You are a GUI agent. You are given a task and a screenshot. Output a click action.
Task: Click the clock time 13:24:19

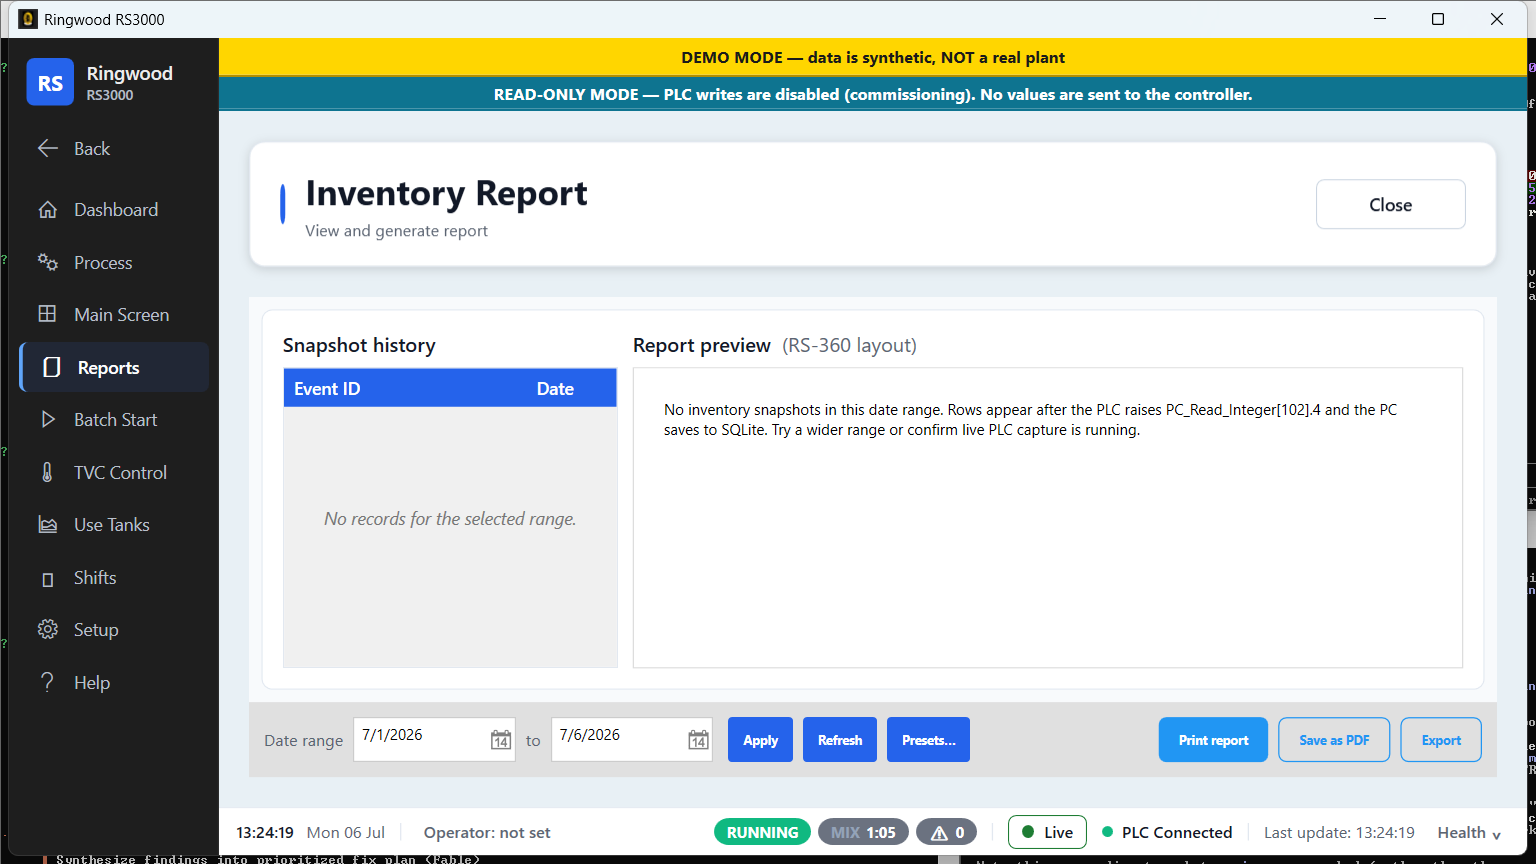[x=265, y=832]
